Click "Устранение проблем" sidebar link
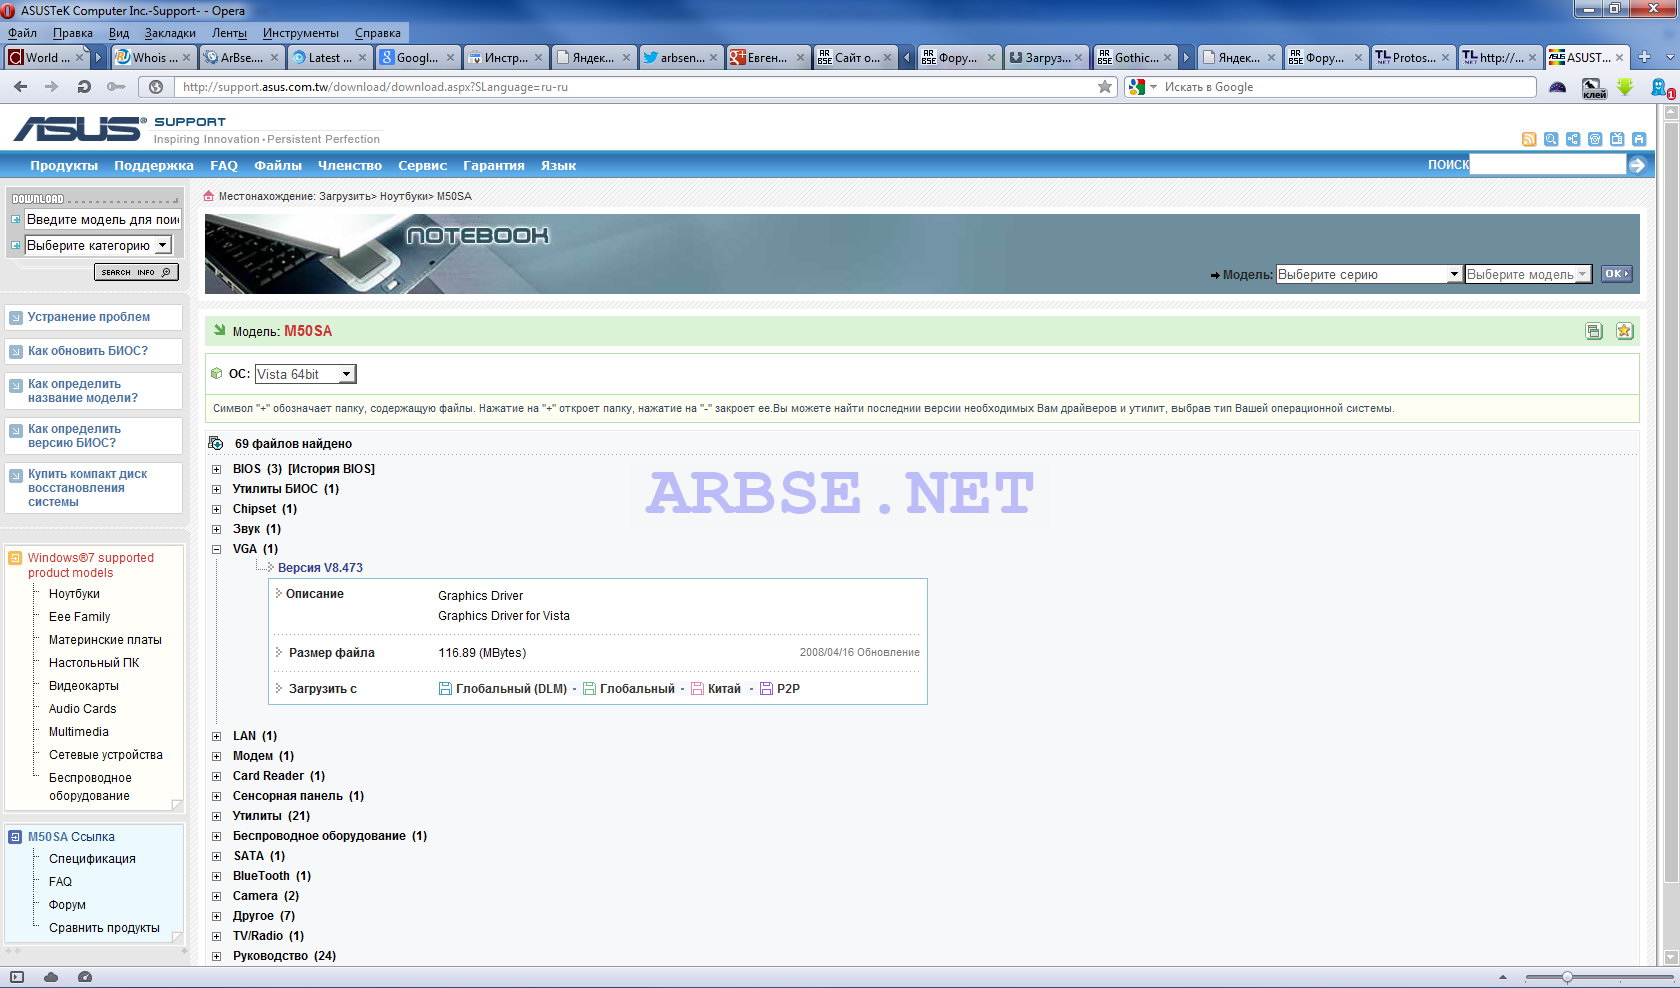The image size is (1680, 988). pos(89,317)
